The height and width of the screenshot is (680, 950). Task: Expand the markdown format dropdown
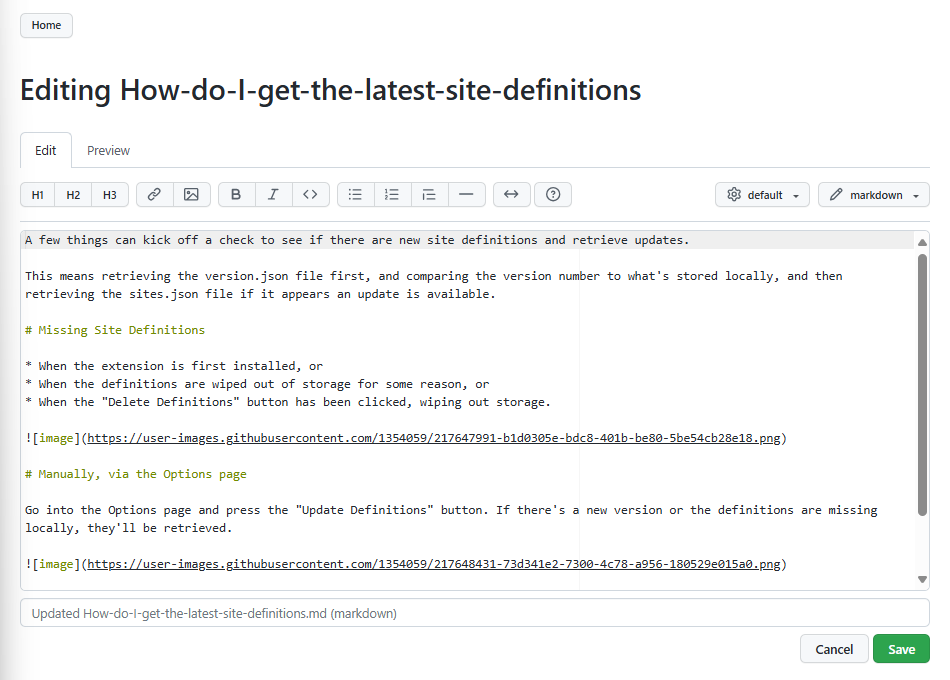(x=873, y=195)
